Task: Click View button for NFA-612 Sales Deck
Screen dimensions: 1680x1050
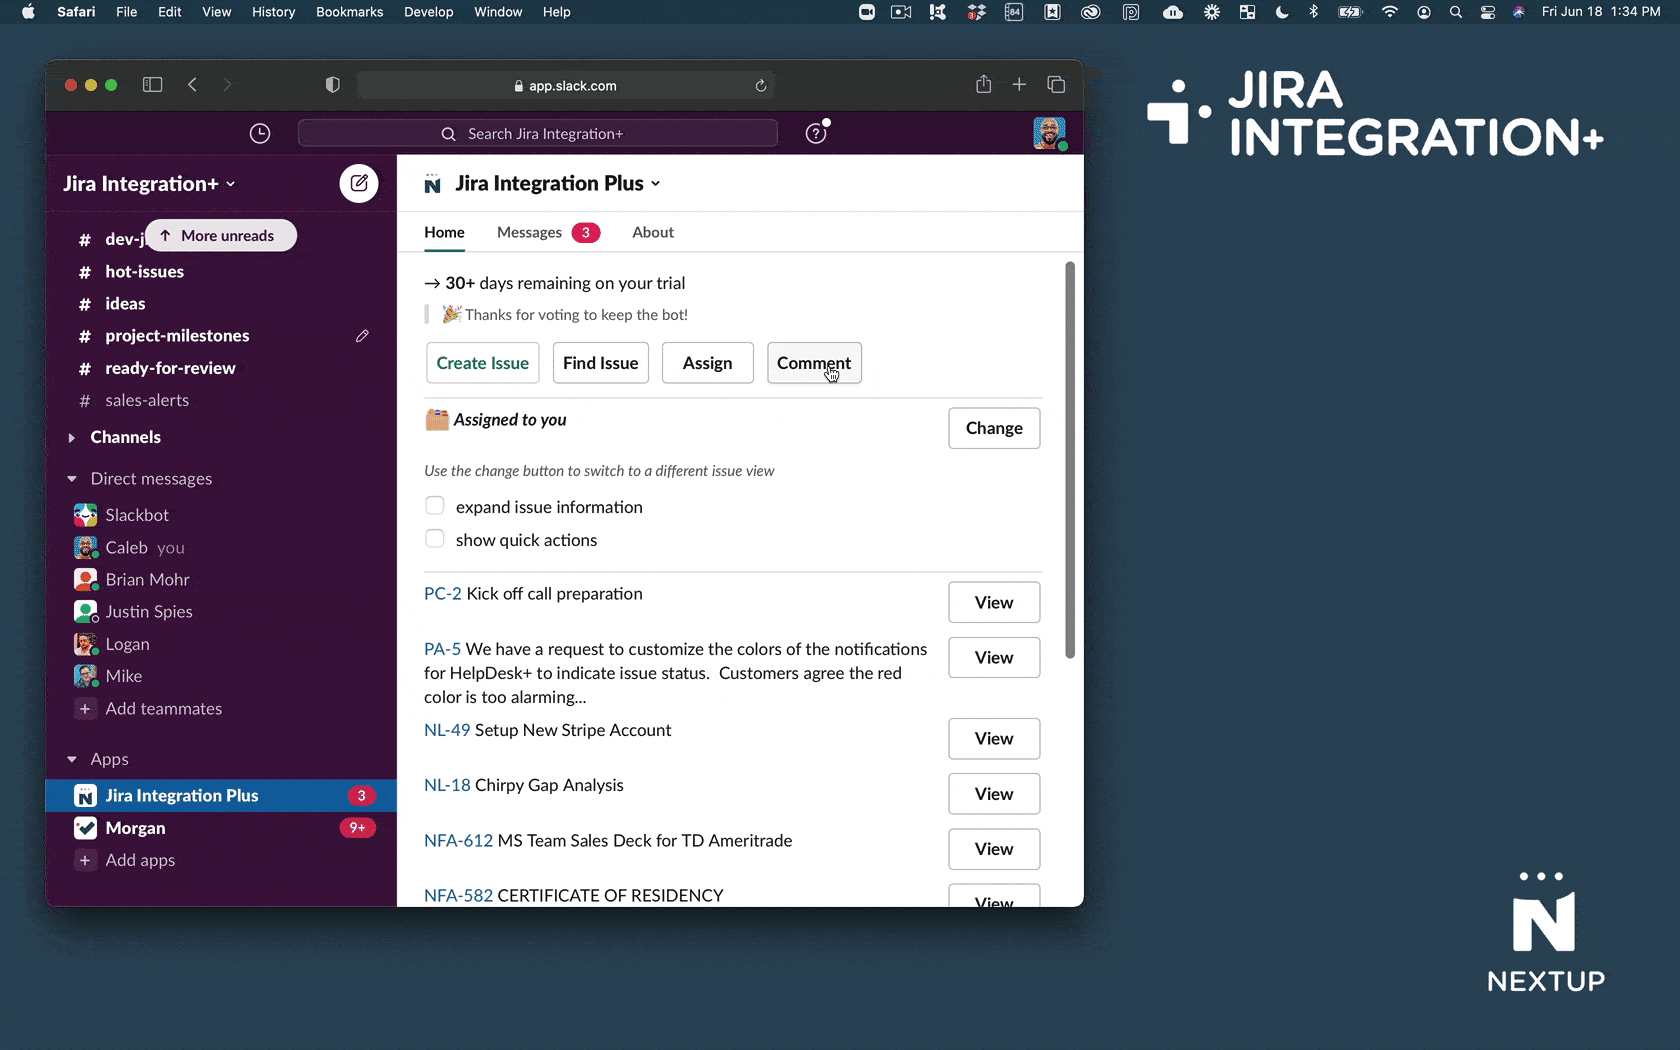Action: 994,849
